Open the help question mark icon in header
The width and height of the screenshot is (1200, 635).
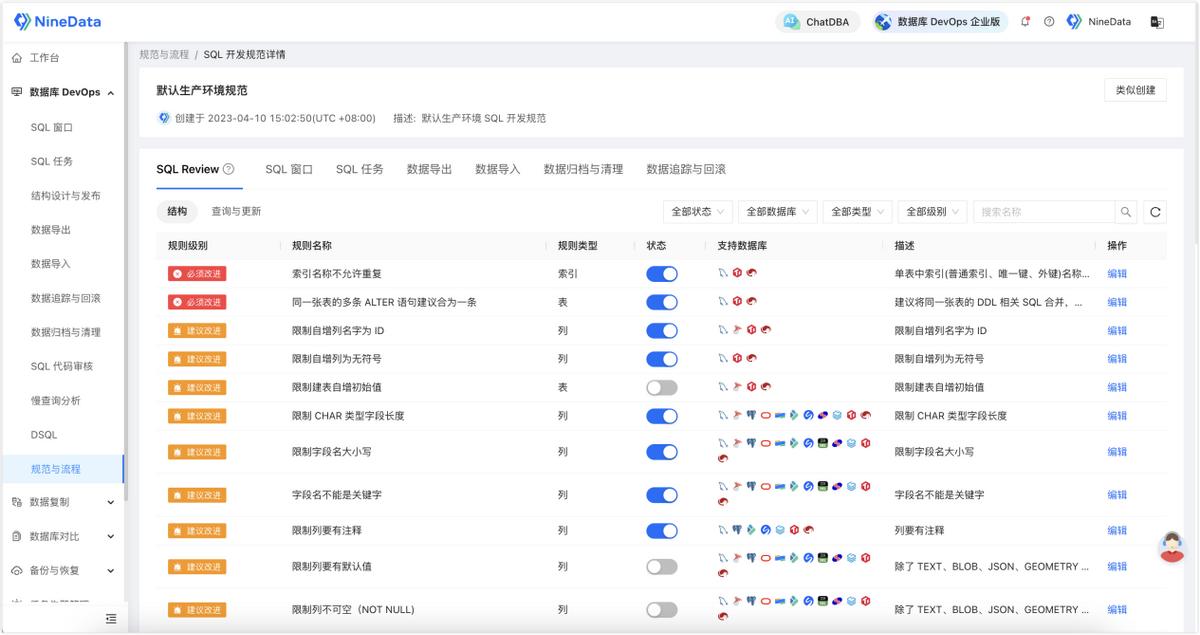pos(1049,22)
